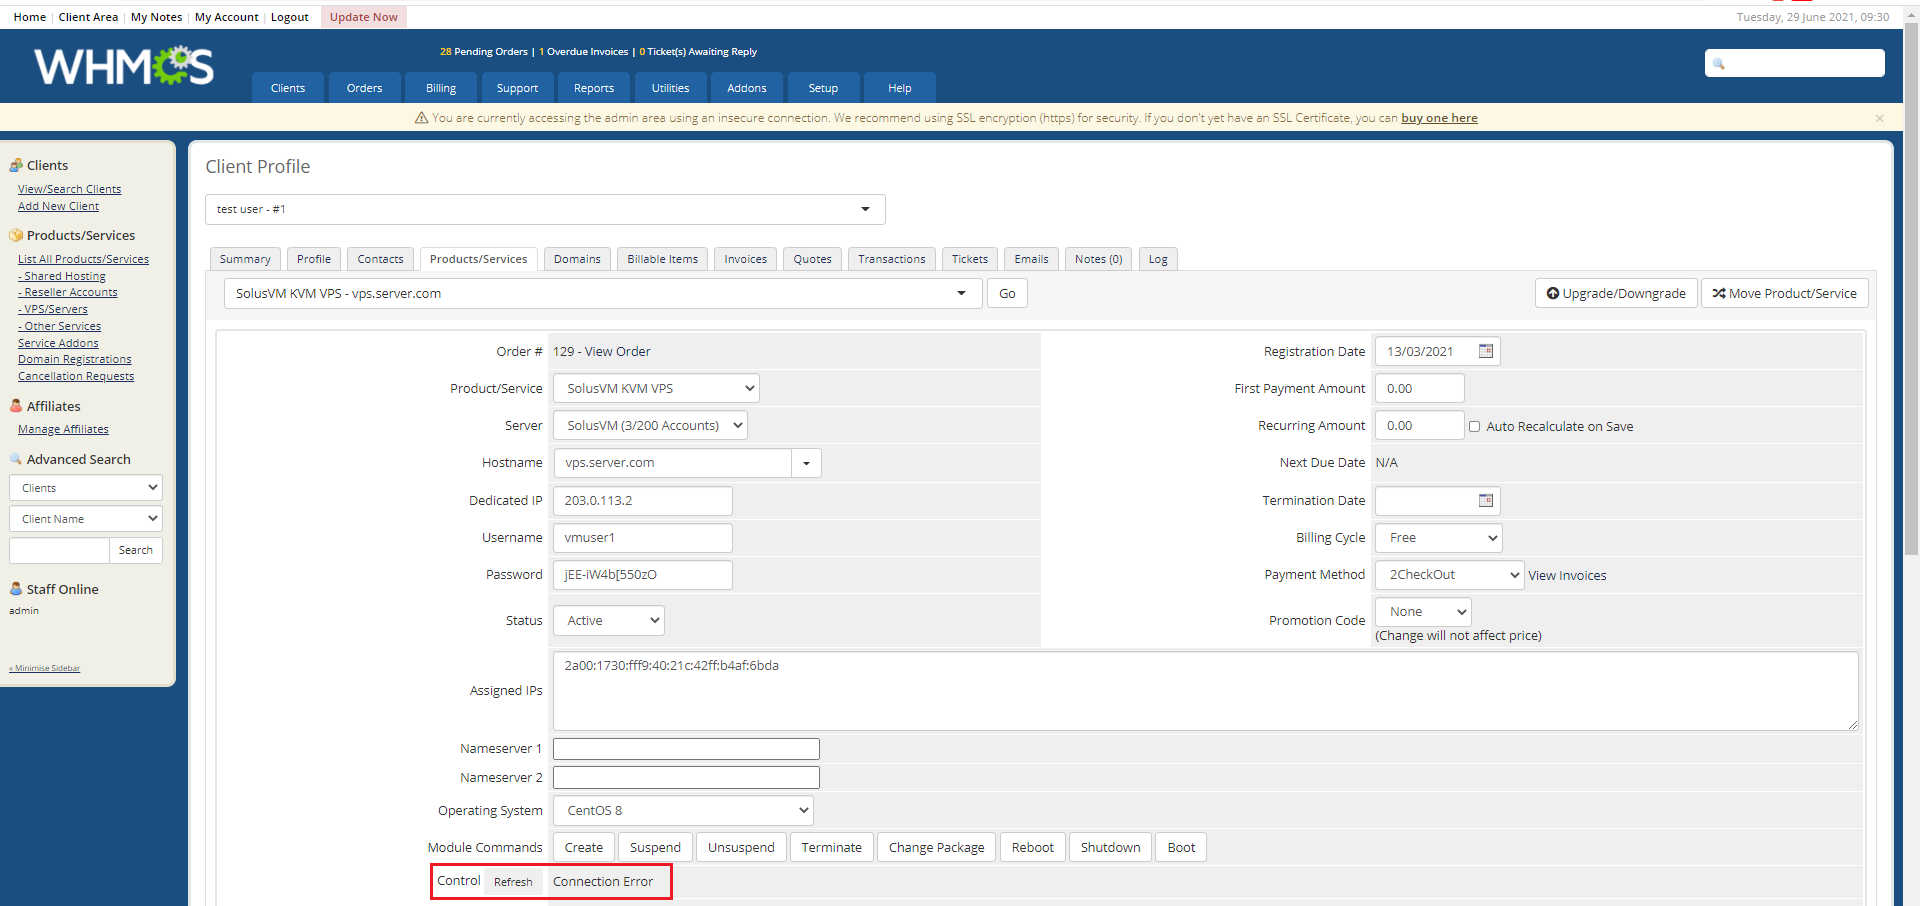The height and width of the screenshot is (906, 1920).
Task: Click the WHMCS logo
Action: [x=124, y=66]
